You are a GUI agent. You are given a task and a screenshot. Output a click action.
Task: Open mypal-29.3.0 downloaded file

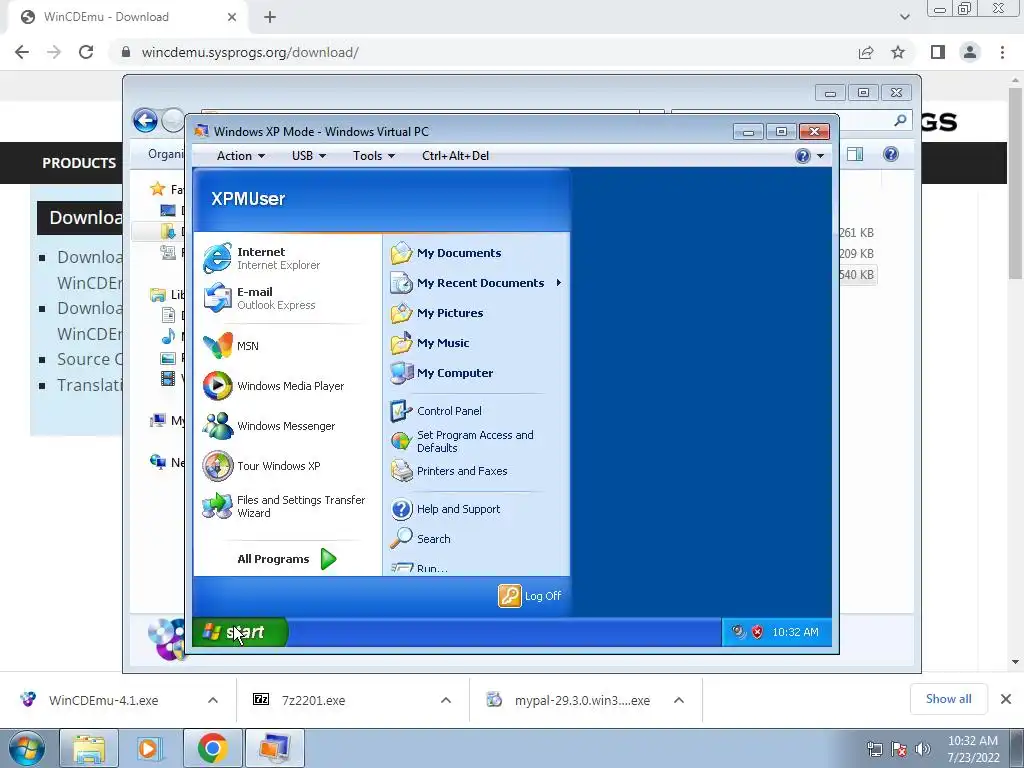(x=582, y=700)
